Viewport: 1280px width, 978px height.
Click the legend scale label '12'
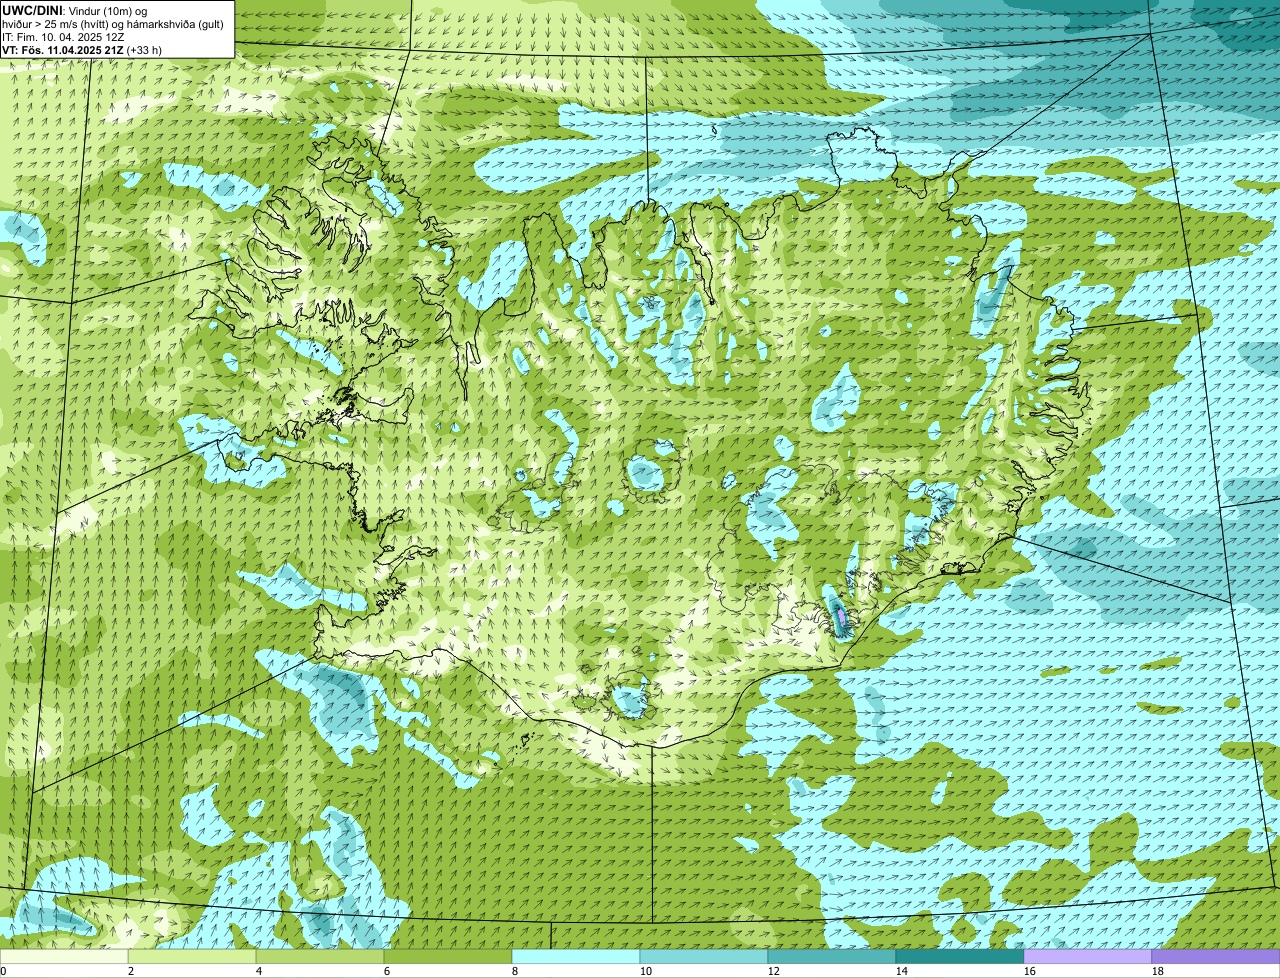[x=774, y=971]
